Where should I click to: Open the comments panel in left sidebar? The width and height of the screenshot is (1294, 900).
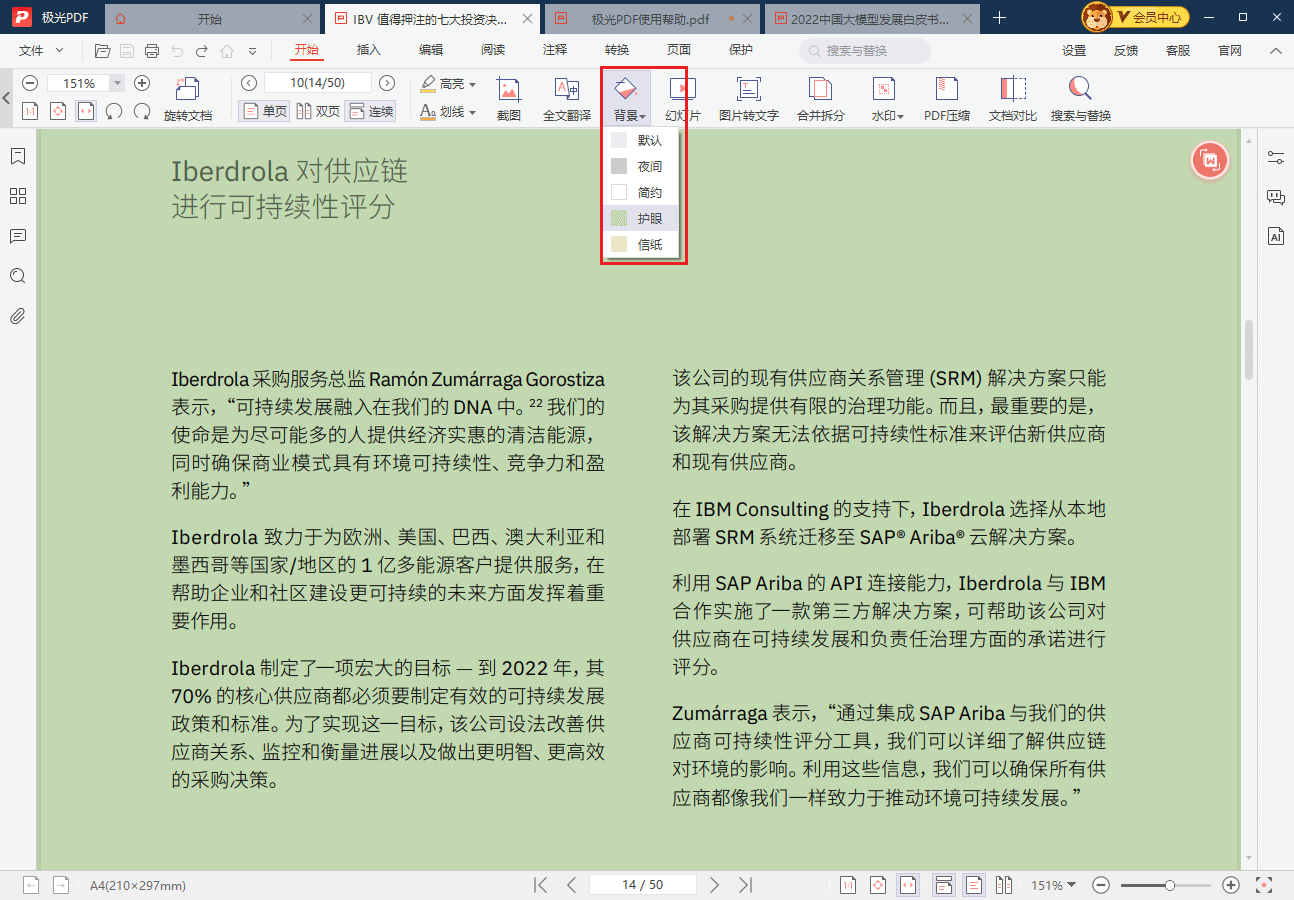(17, 236)
